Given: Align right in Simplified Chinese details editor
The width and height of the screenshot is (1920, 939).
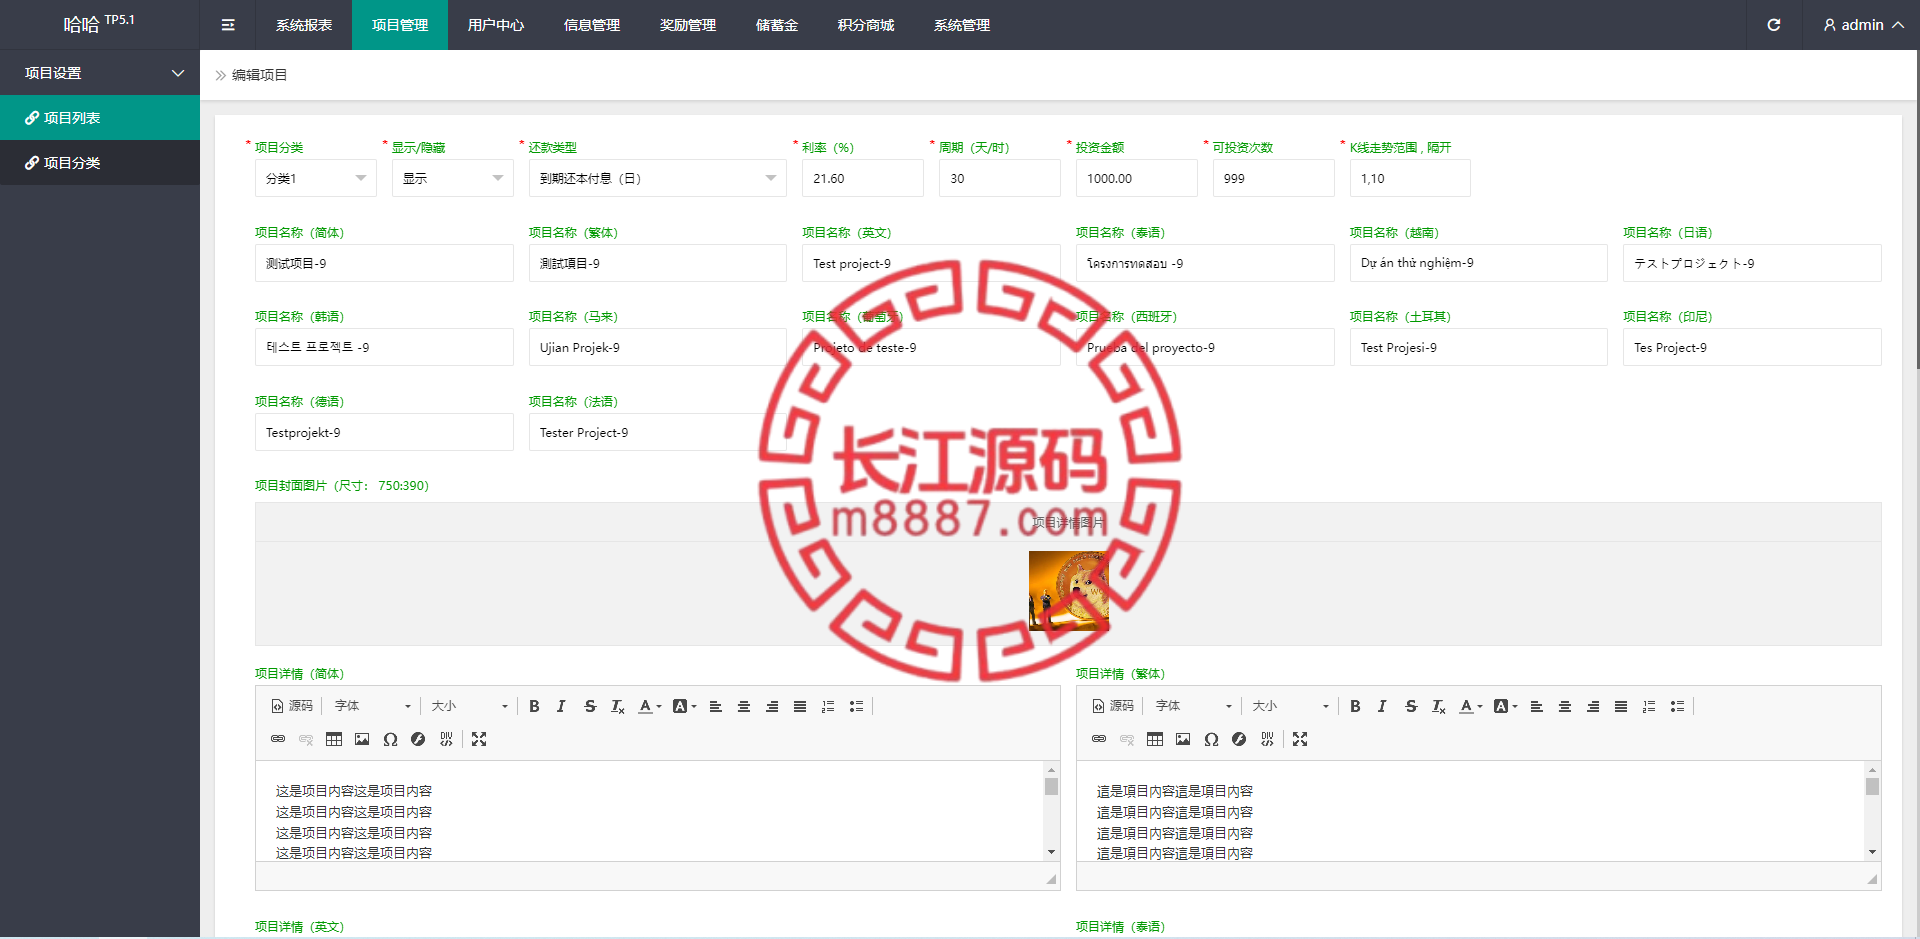Looking at the screenshot, I should 772,706.
